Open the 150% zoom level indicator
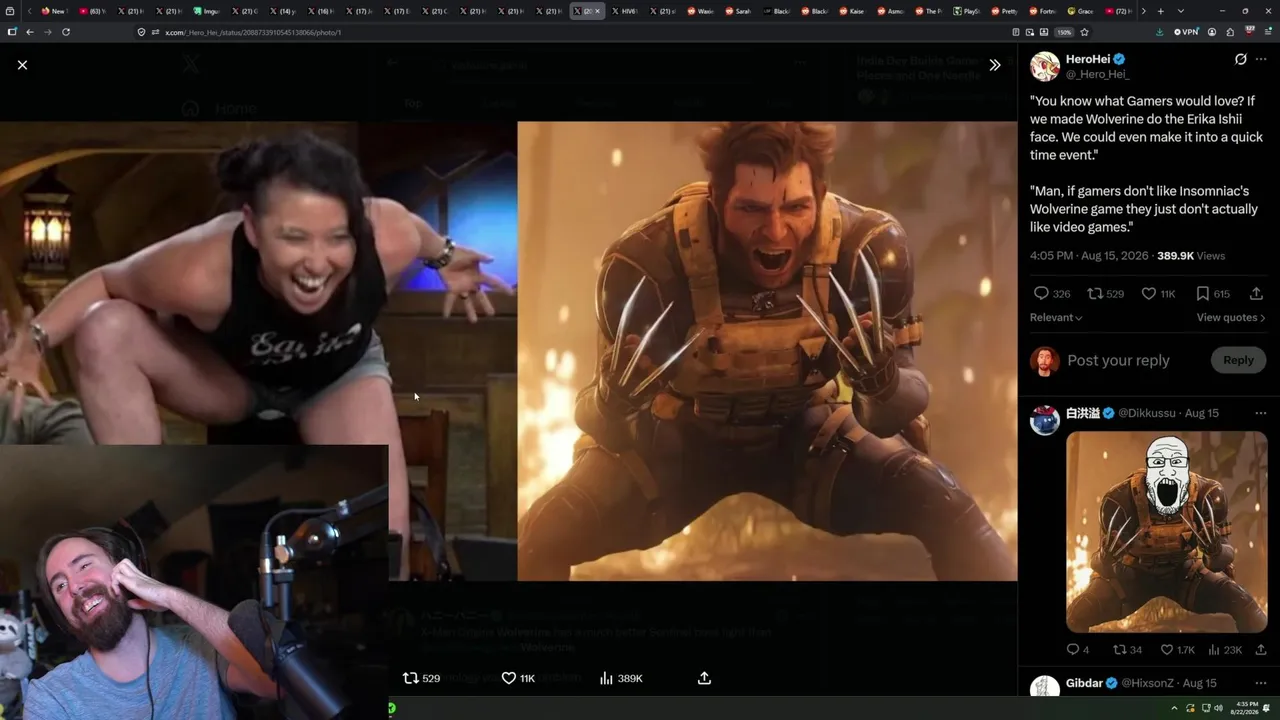 tap(1064, 32)
